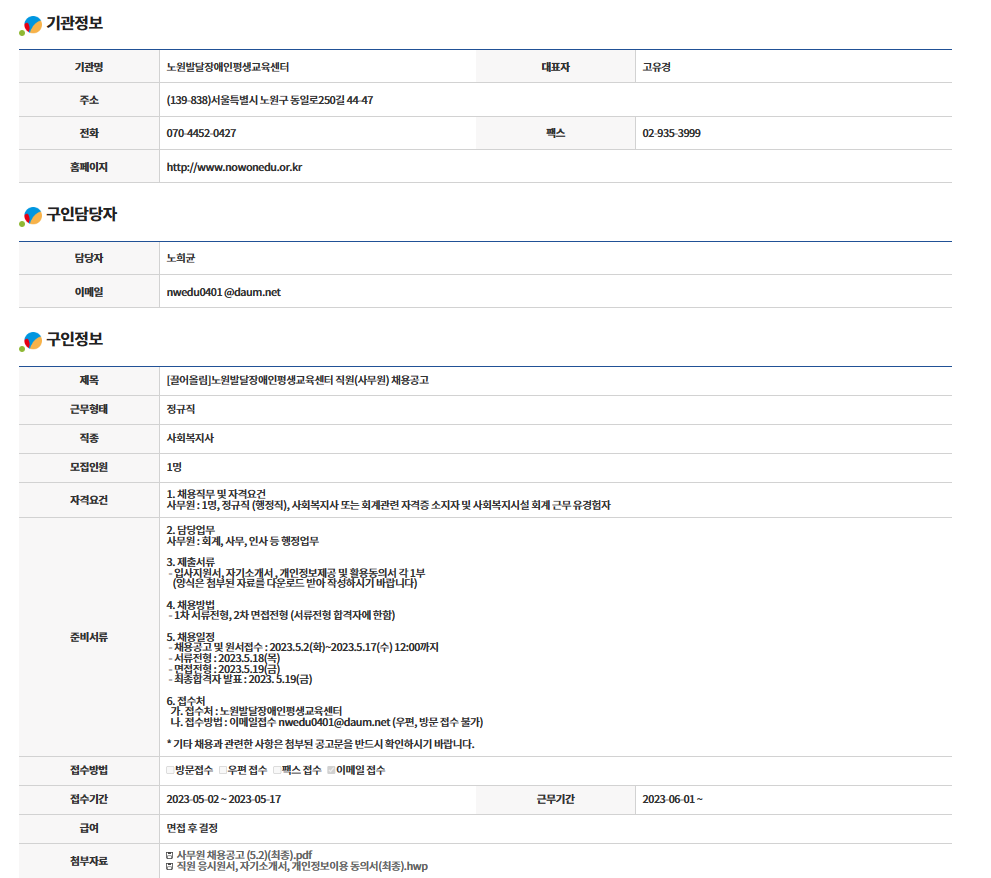Image resolution: width=991 pixels, height=878 pixels.
Task: Click the 최종합격자 발표 date line
Action: [x=240, y=680]
